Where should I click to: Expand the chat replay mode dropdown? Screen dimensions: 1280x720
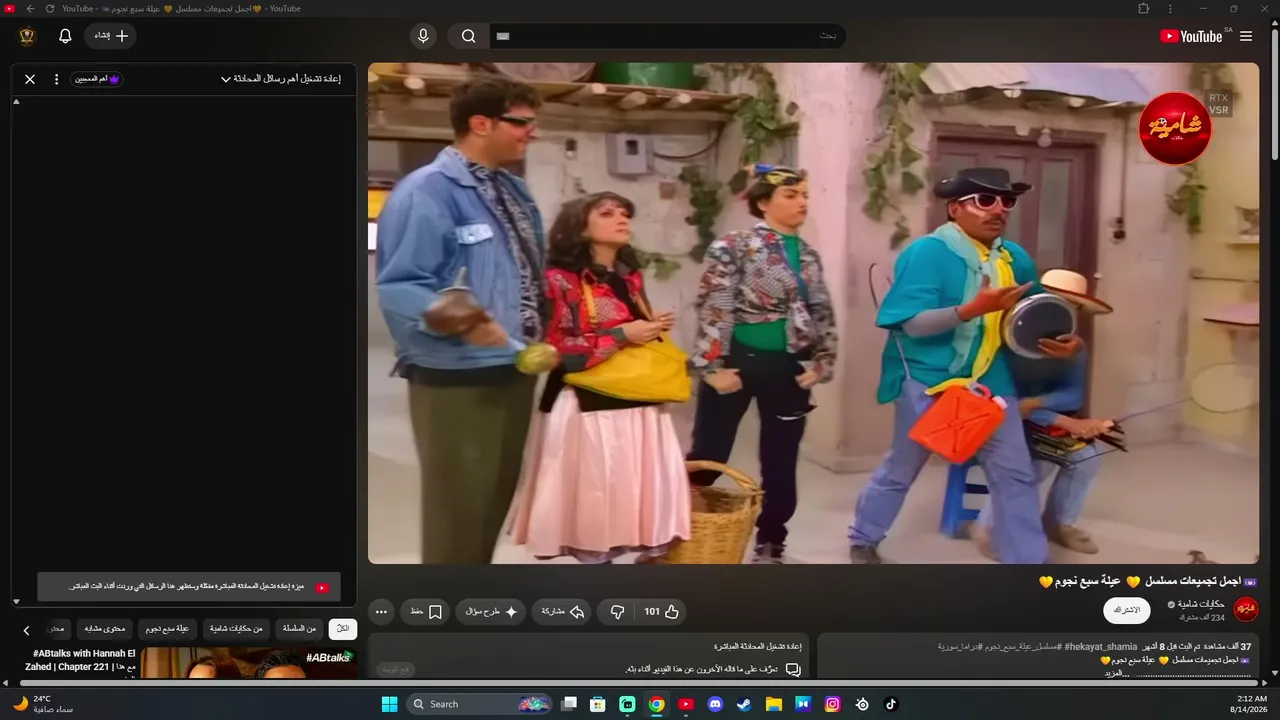coord(281,79)
